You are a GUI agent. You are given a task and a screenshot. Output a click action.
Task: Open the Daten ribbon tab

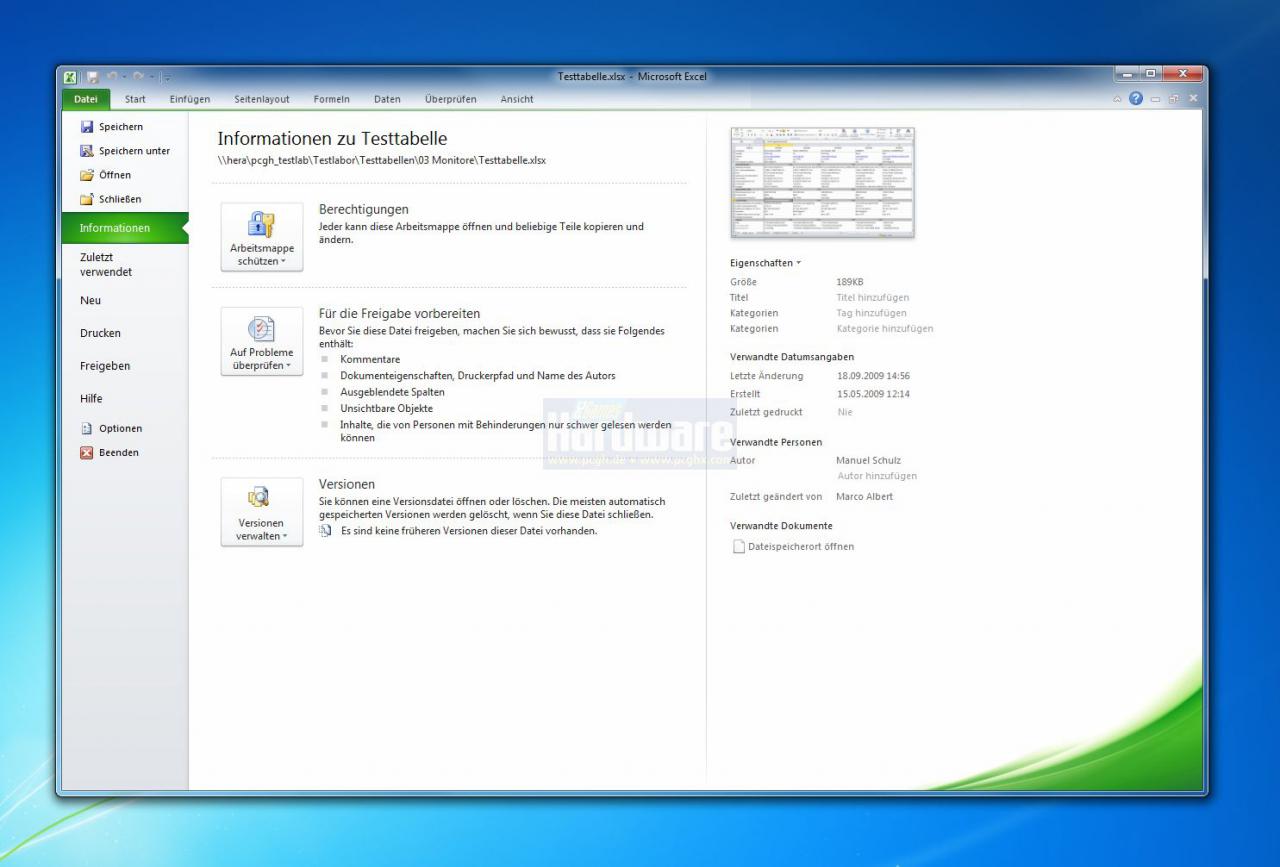(x=387, y=99)
